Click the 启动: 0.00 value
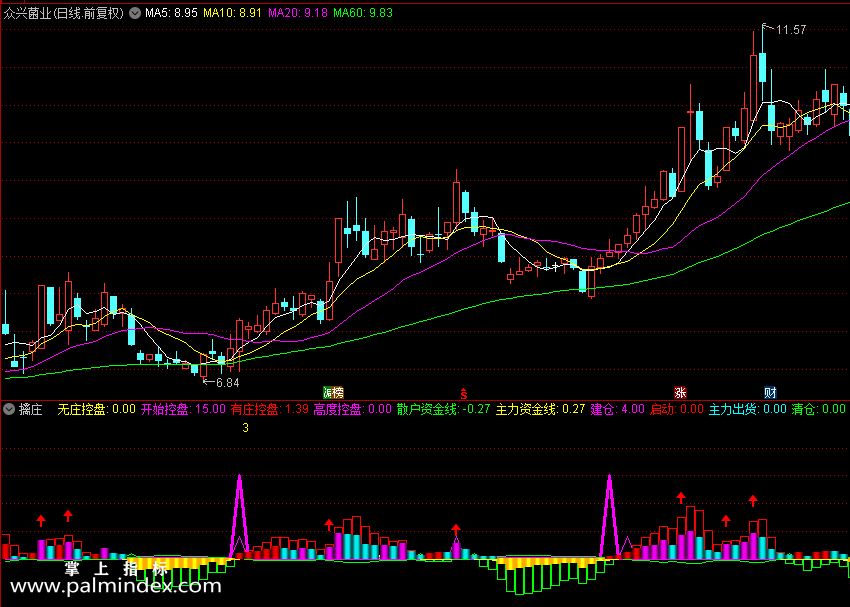Viewport: 850px width, 607px height. click(677, 409)
